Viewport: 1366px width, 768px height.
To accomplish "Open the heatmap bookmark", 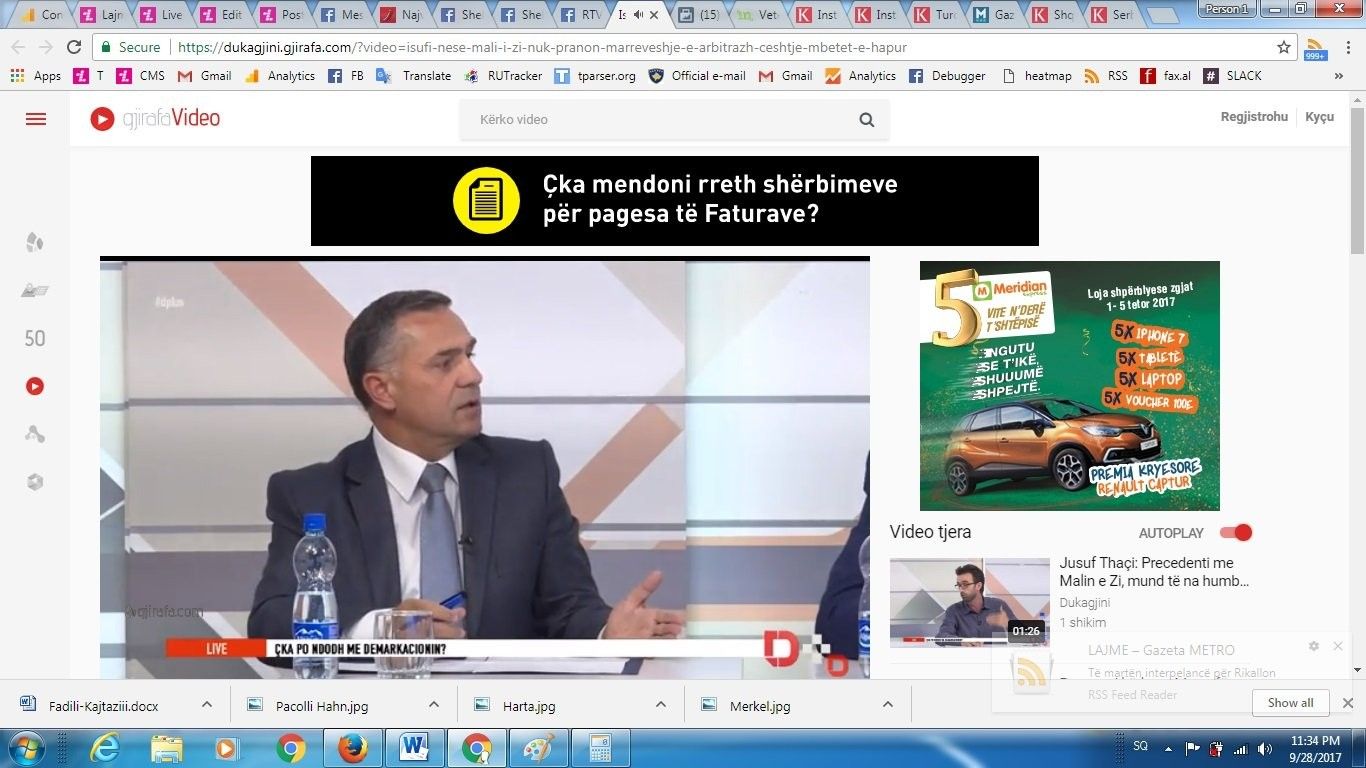I will (x=1037, y=76).
